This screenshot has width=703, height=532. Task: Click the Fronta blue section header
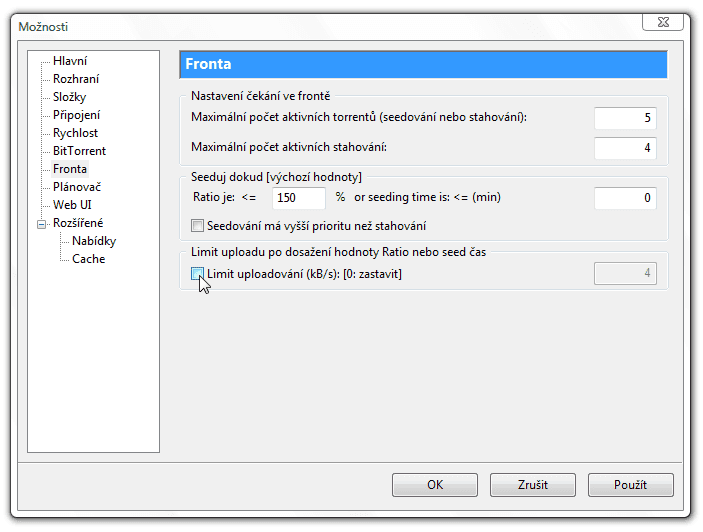click(423, 64)
